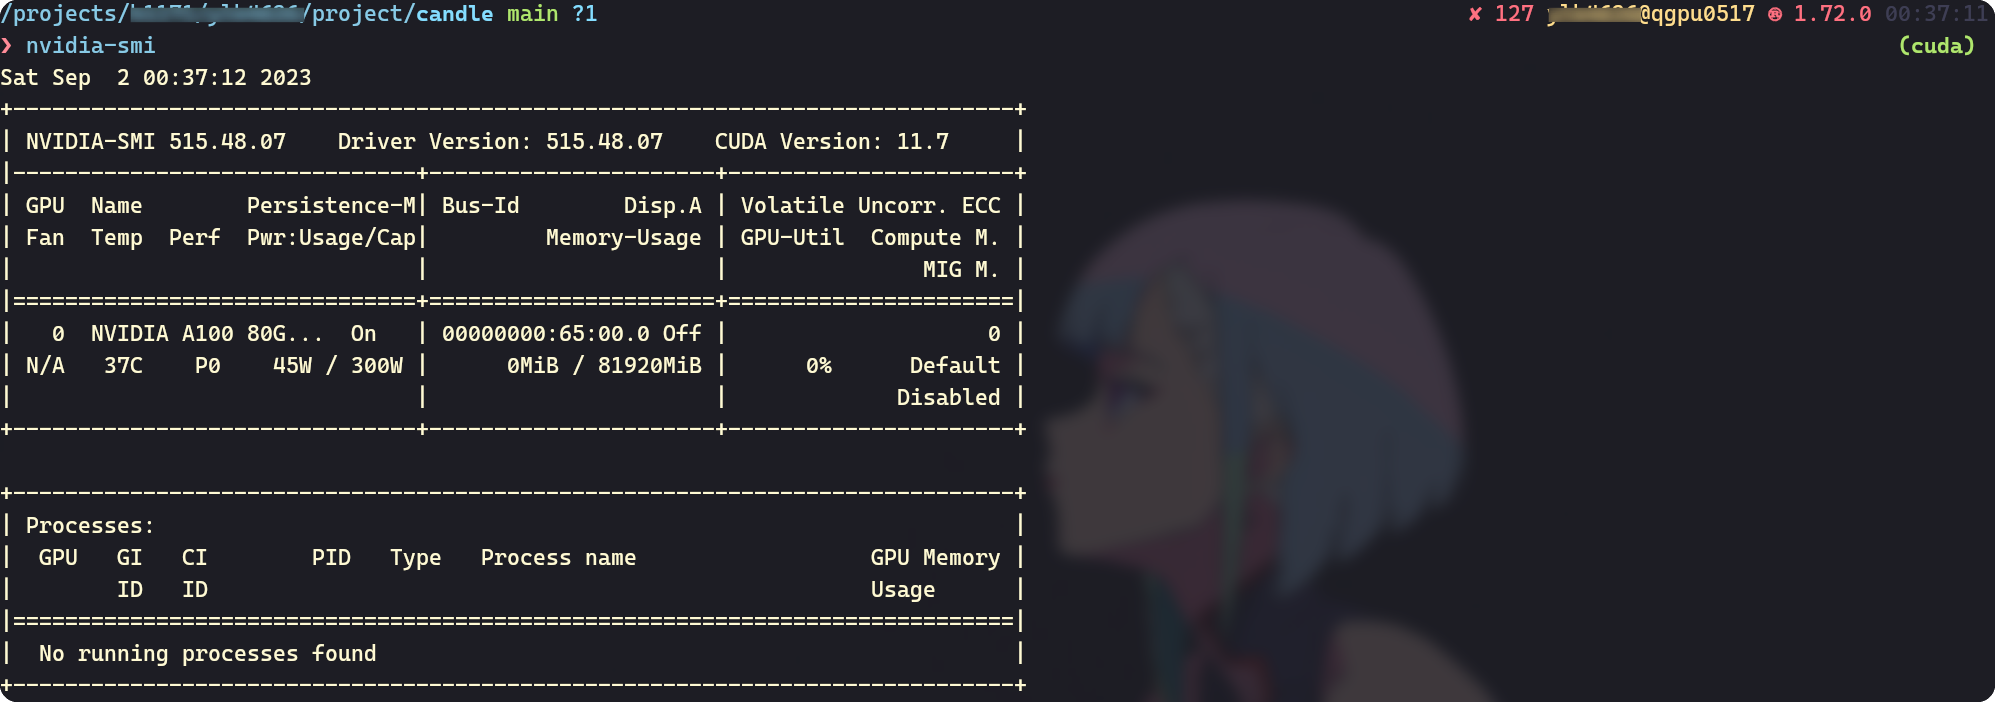Click the Persistence-M On value
The image size is (1995, 702).
[x=363, y=334]
